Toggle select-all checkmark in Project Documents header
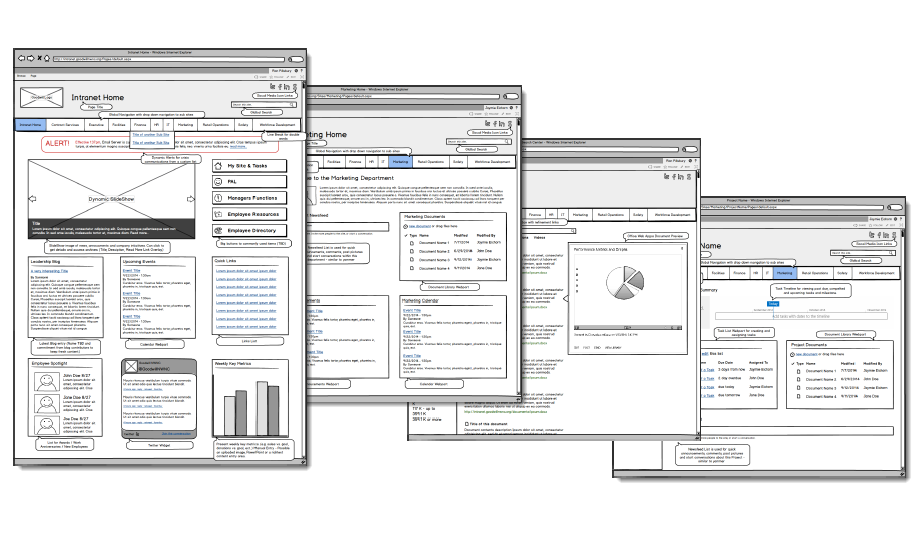This screenshot has height=538, width=920. tap(793, 364)
